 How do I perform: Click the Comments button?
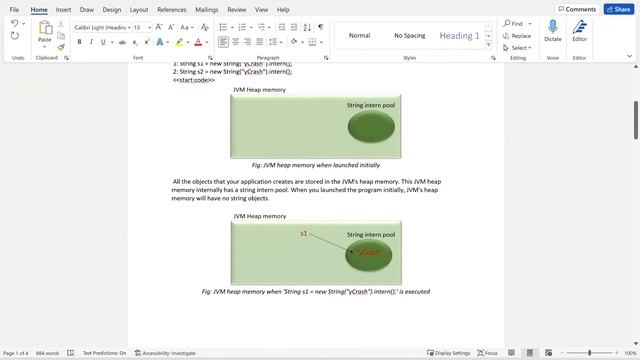(577, 9)
